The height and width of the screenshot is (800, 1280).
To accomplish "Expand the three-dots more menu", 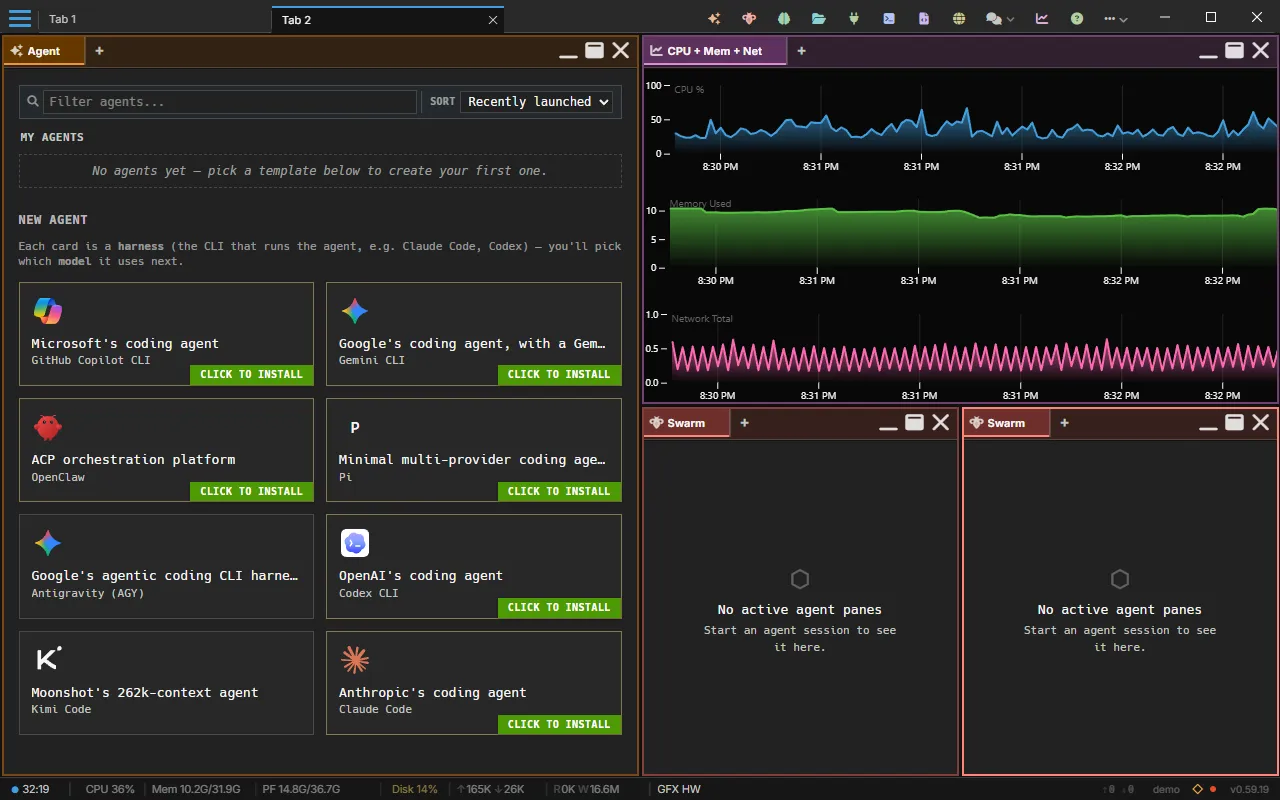I will 1116,18.
